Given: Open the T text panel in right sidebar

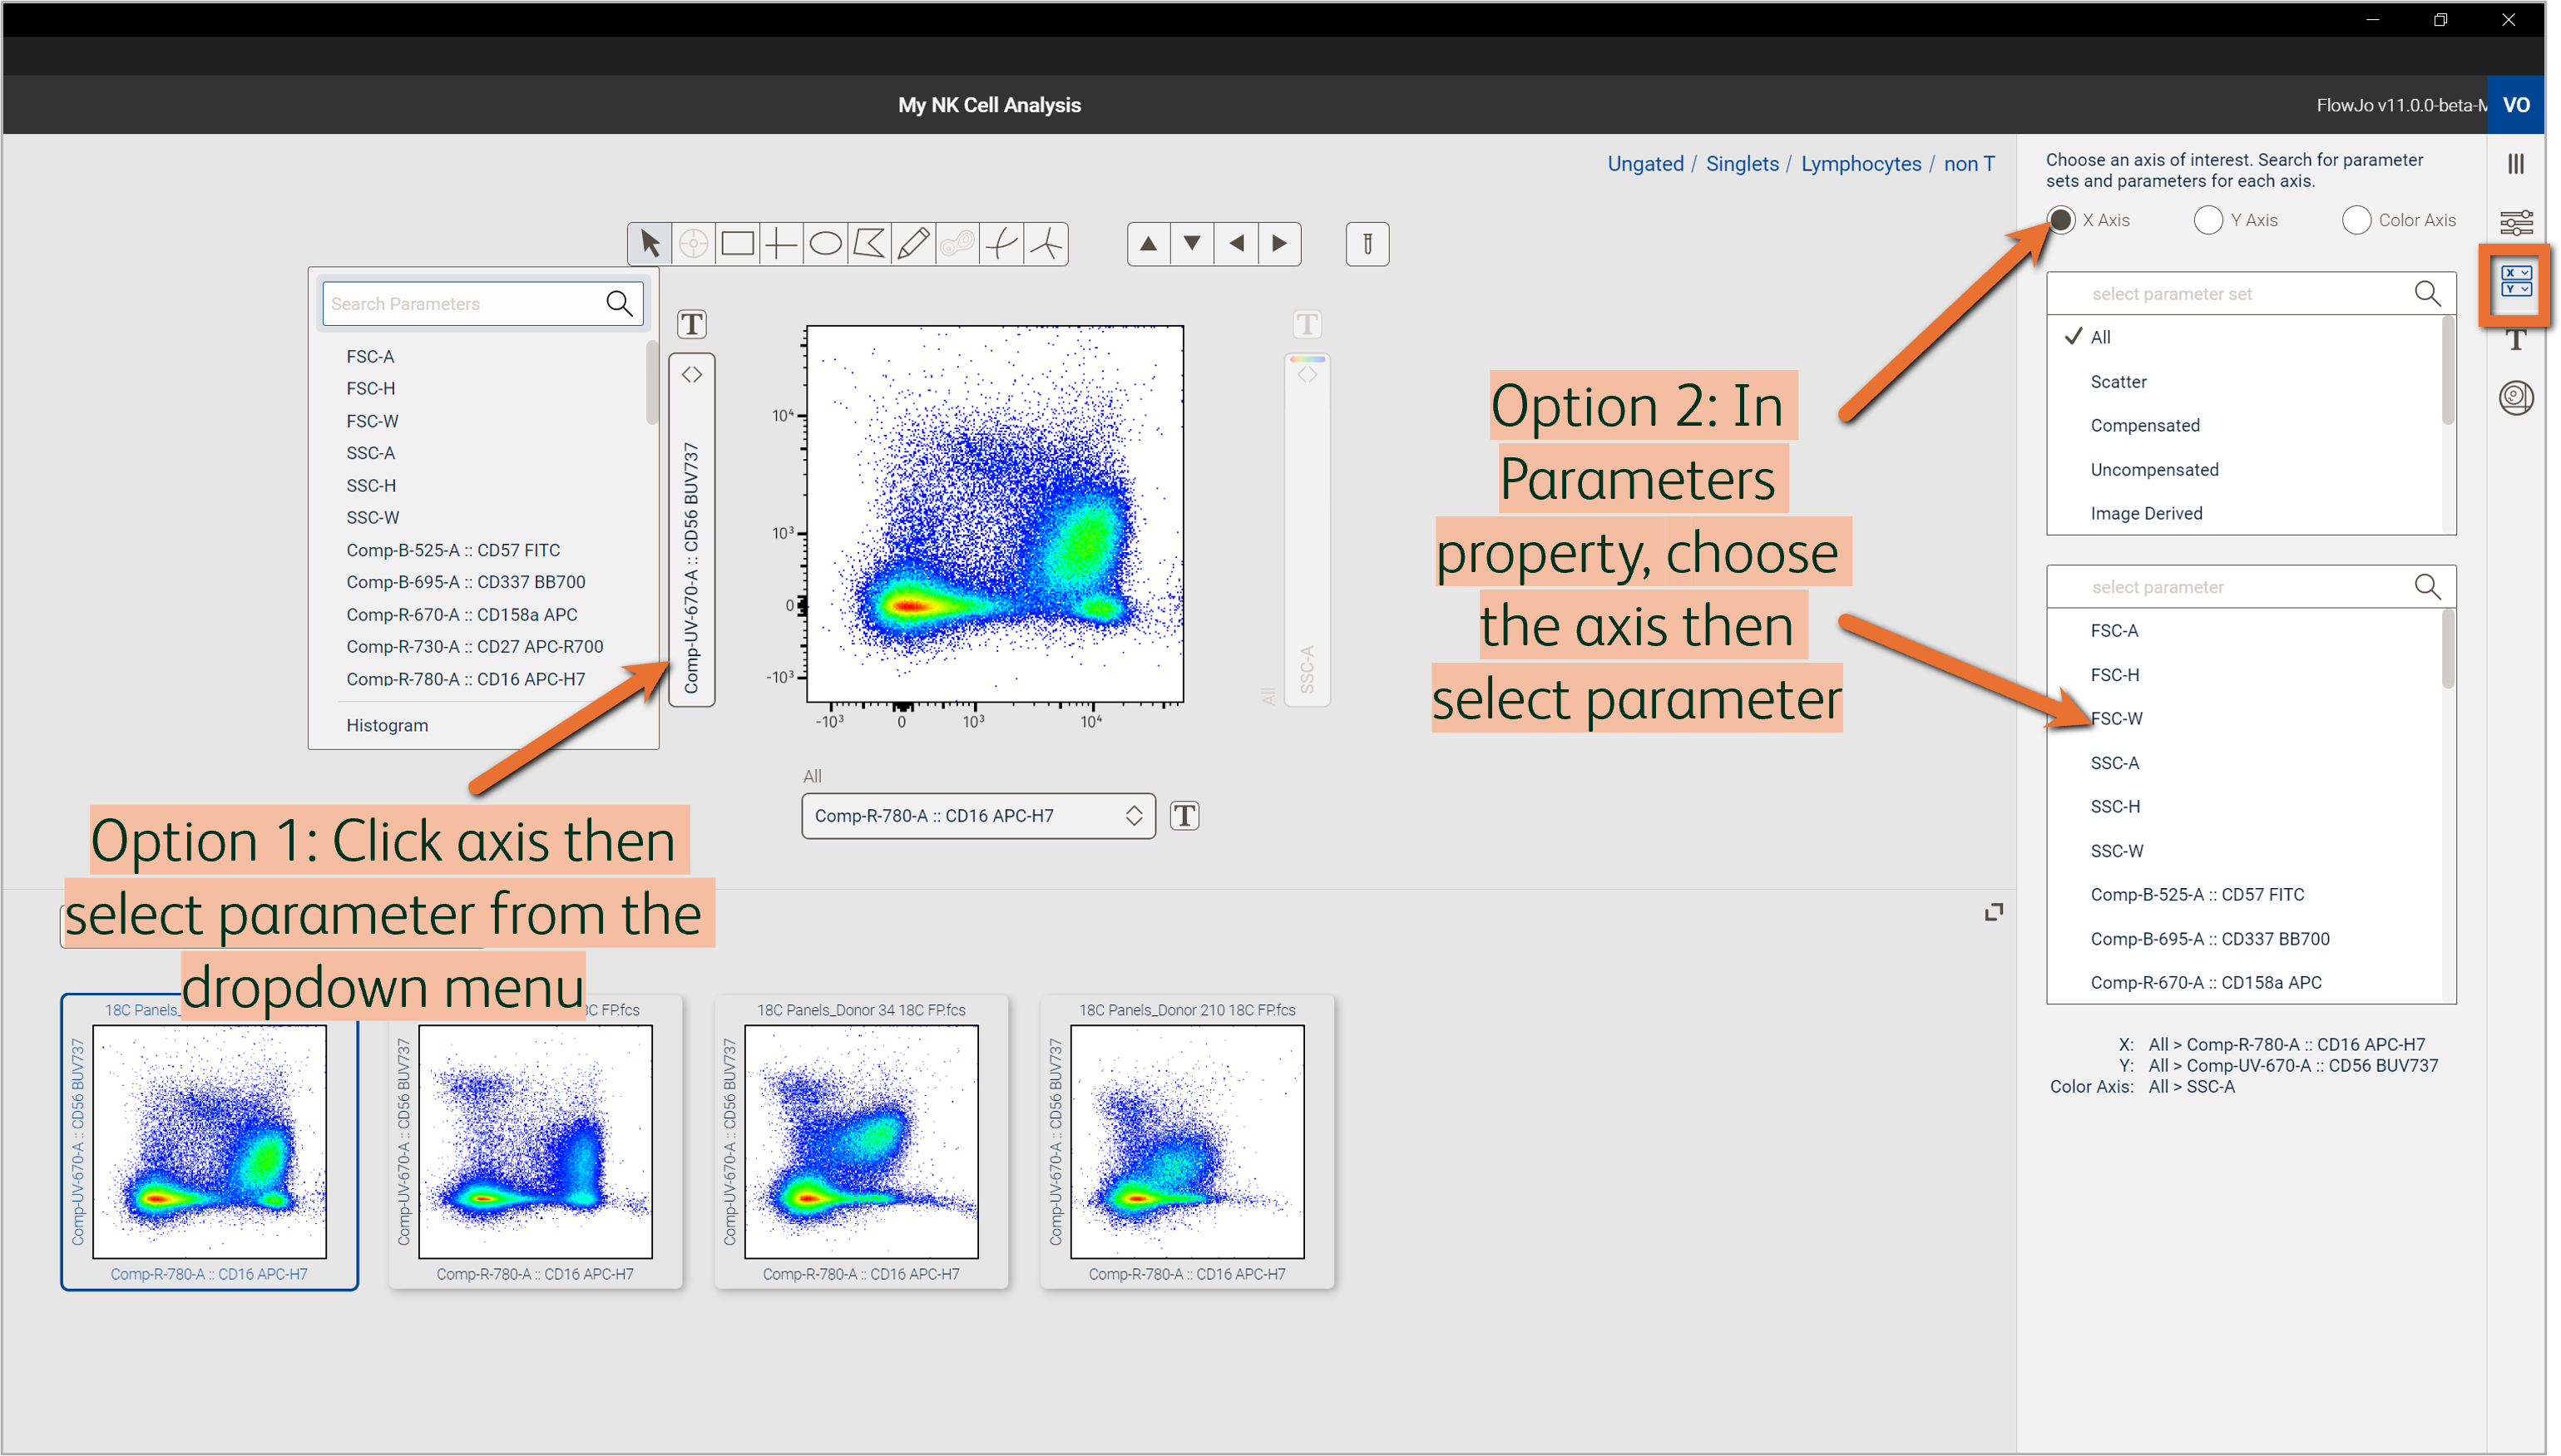Looking at the screenshot, I should tap(2518, 340).
